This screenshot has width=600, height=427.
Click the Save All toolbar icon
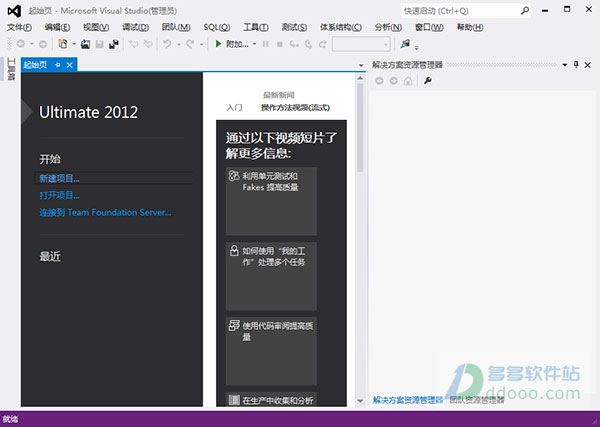[114, 44]
